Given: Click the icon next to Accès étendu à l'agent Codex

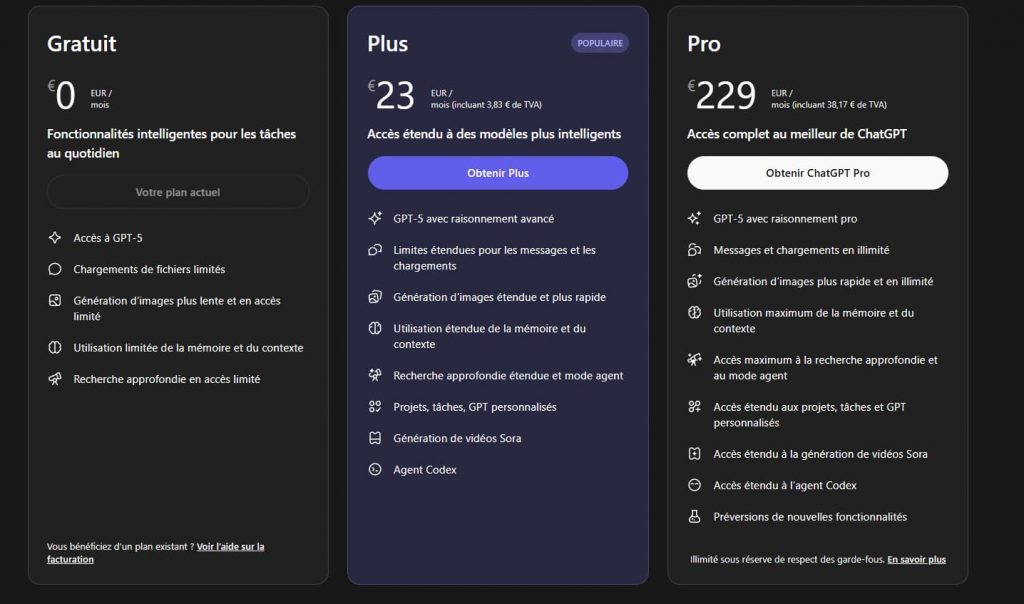Looking at the screenshot, I should click(x=695, y=485).
